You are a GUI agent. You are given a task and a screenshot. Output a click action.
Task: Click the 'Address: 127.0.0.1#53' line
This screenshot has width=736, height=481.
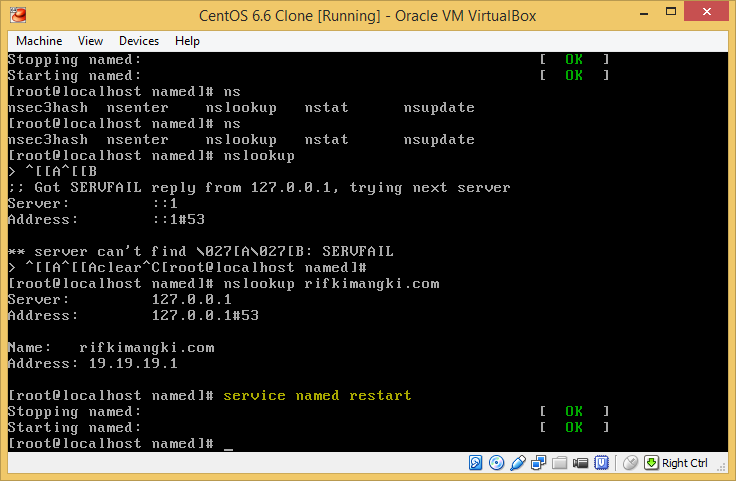[x=133, y=315]
